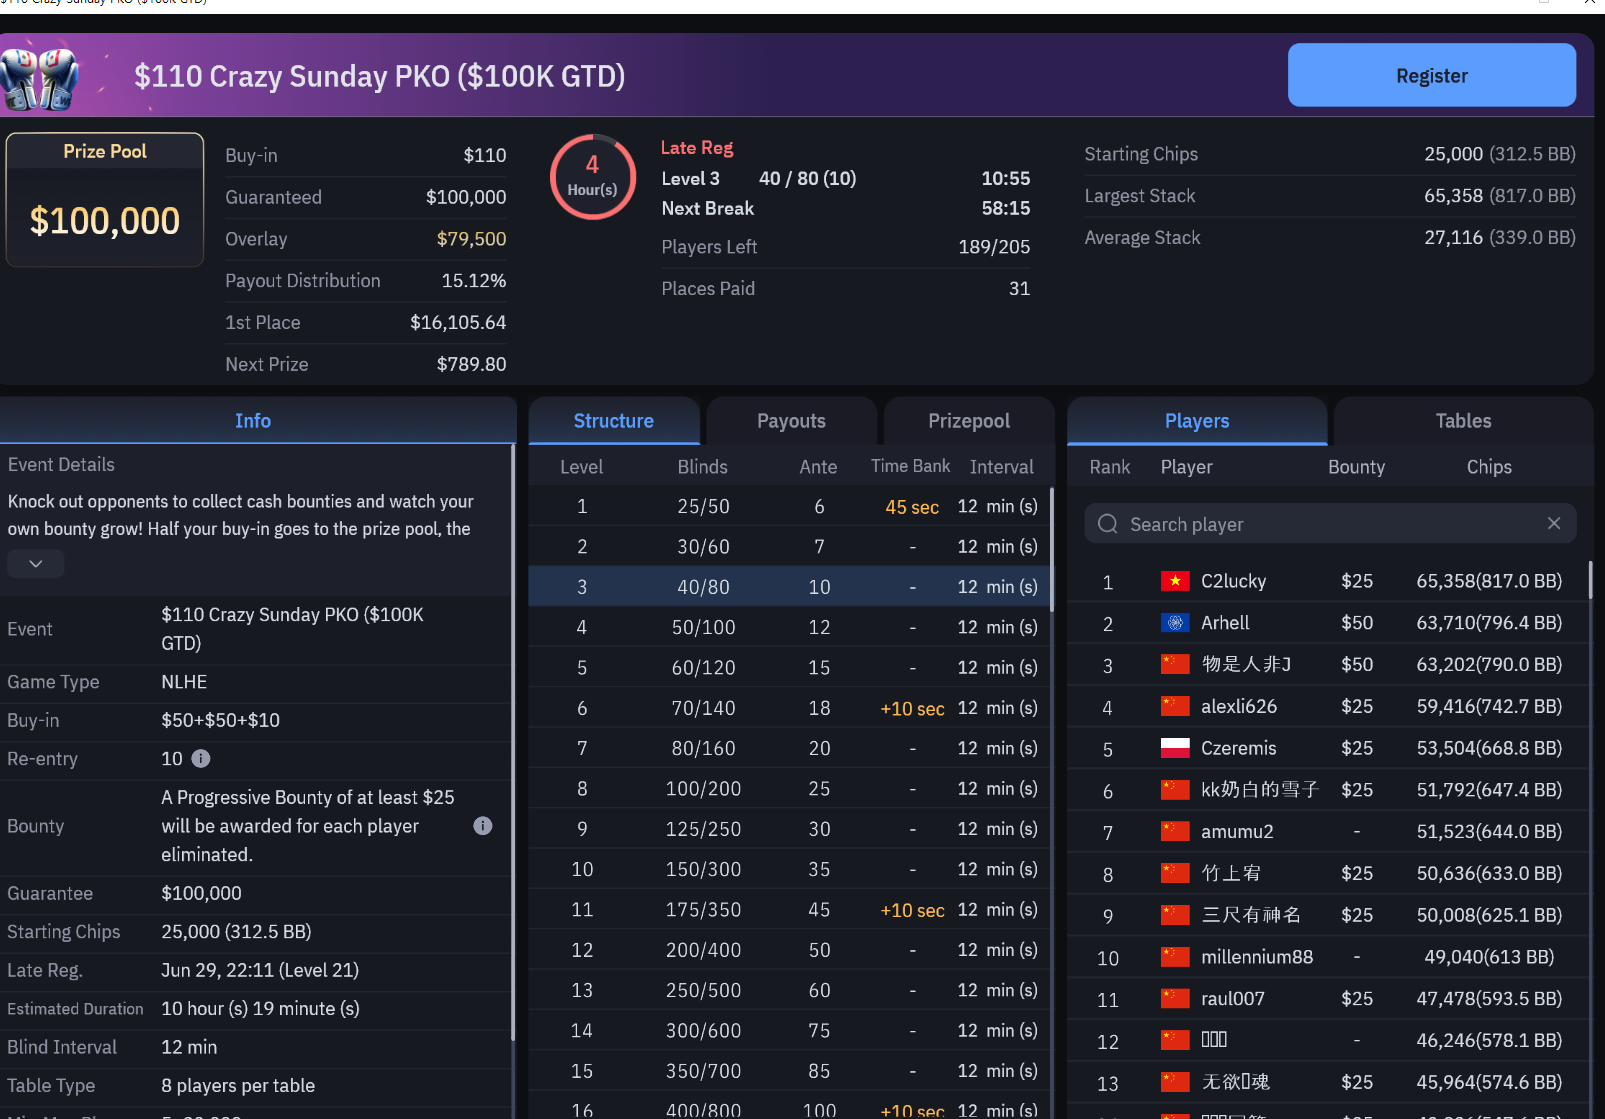Click the blind structure scrollbar
Viewport: 1605px width, 1119px height.
point(1052,550)
